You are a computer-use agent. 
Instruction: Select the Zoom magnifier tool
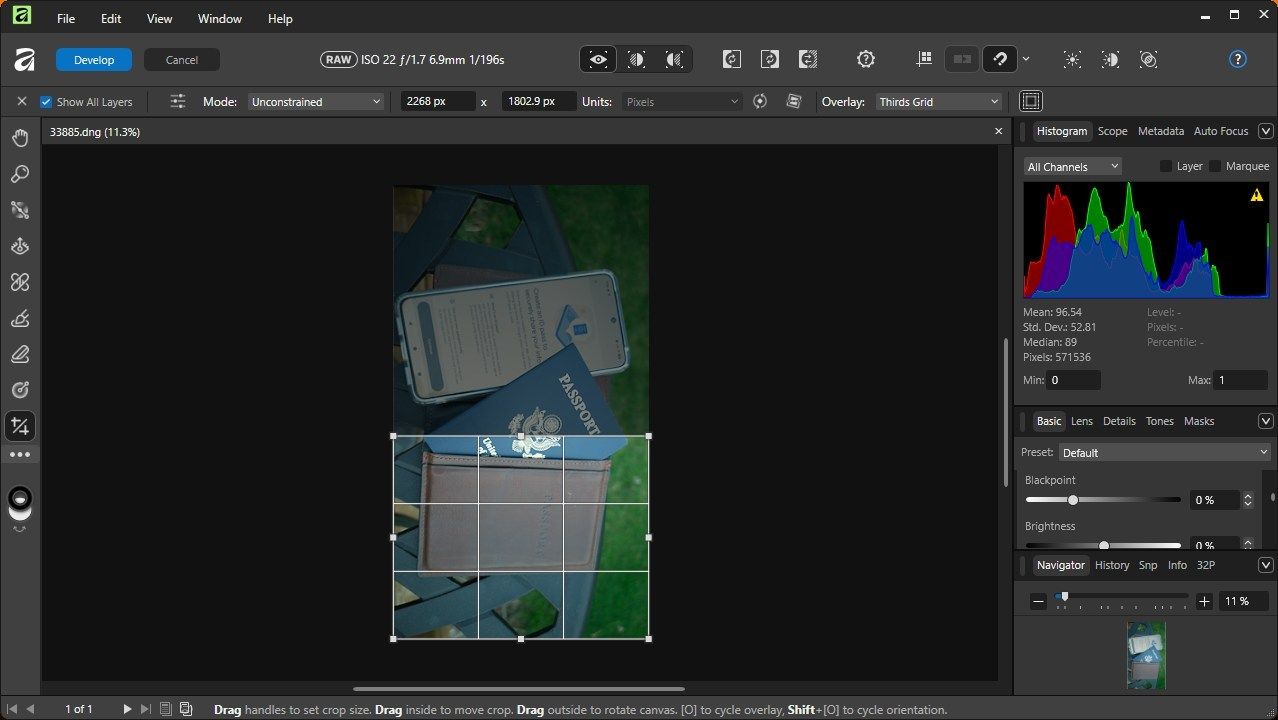click(x=20, y=174)
